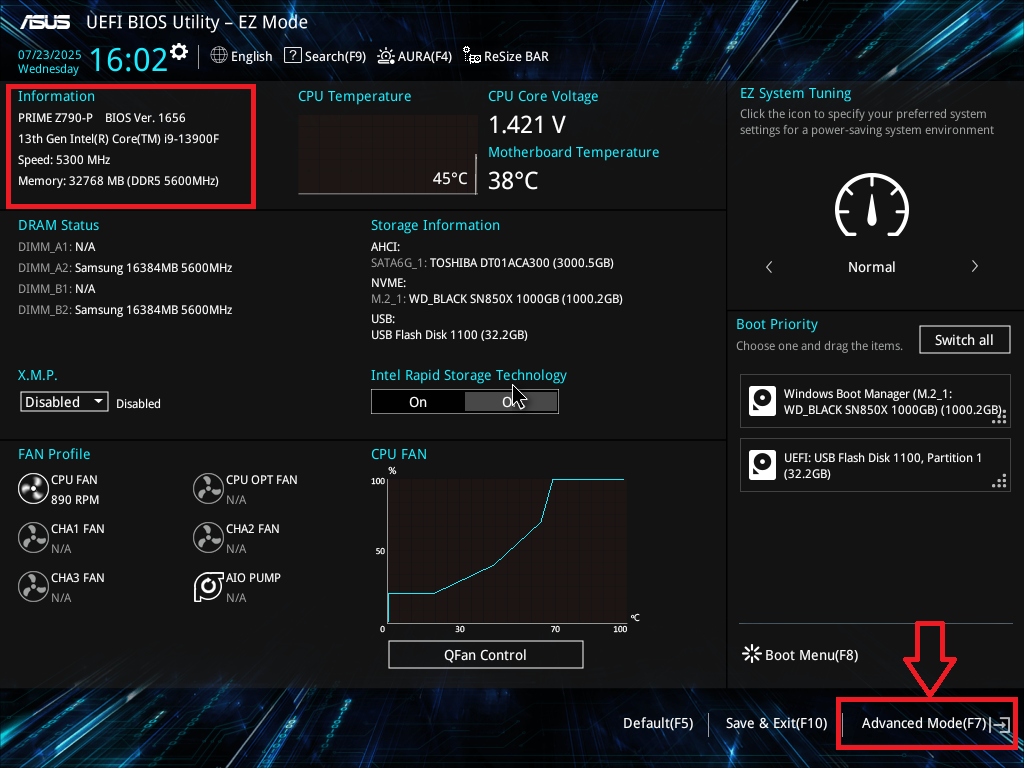
Task: Click the 07/23/2025 date
Action: click(x=50, y=55)
